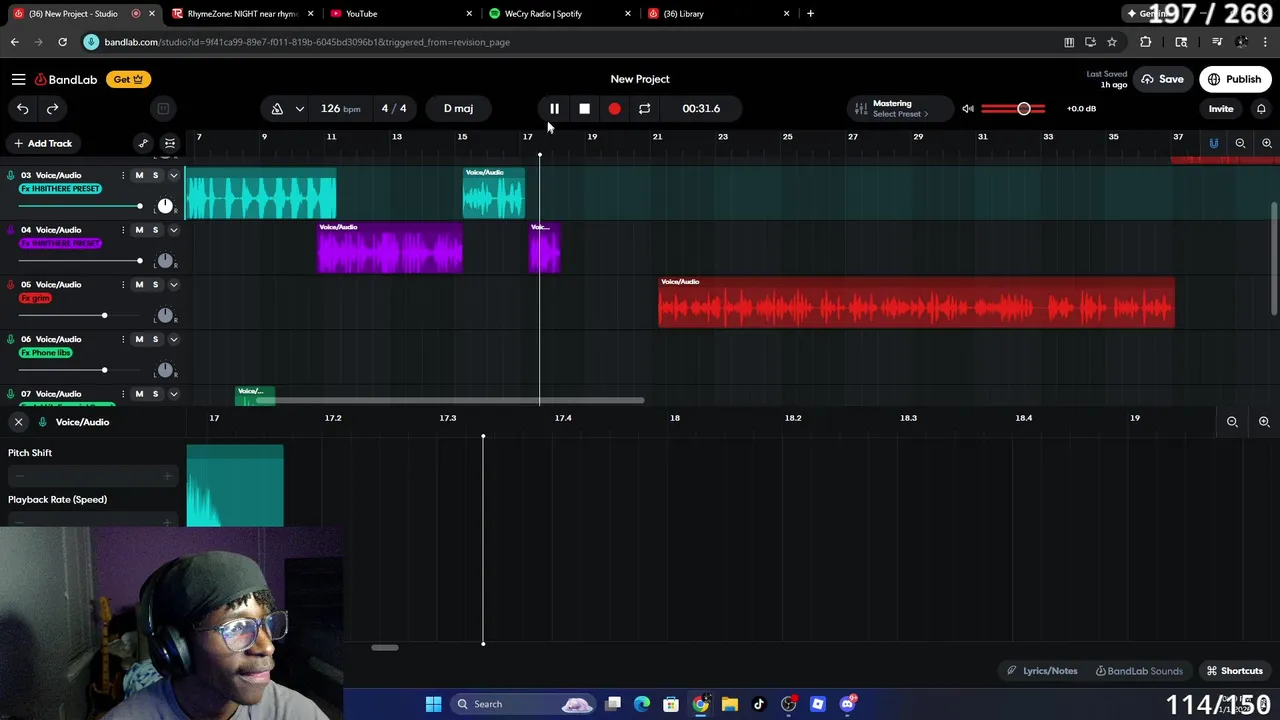The image size is (1280, 720).
Task: Switch to WeCry Radio Spotify tab
Action: 560,14
